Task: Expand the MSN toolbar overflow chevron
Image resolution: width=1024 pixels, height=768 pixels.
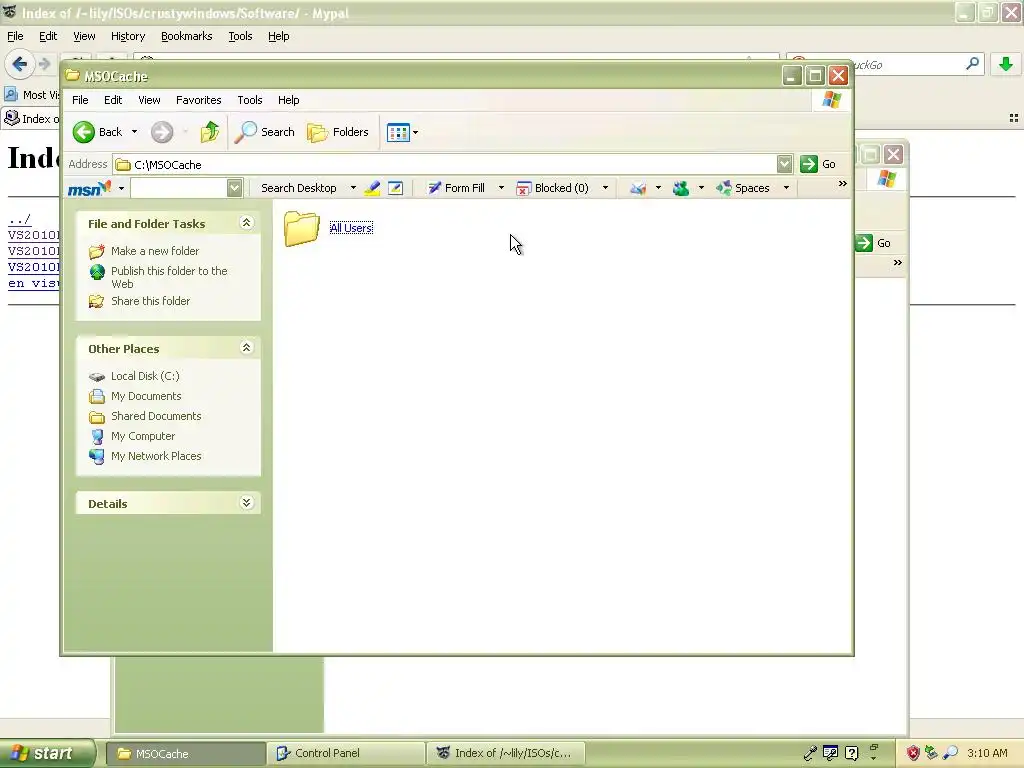Action: (842, 184)
